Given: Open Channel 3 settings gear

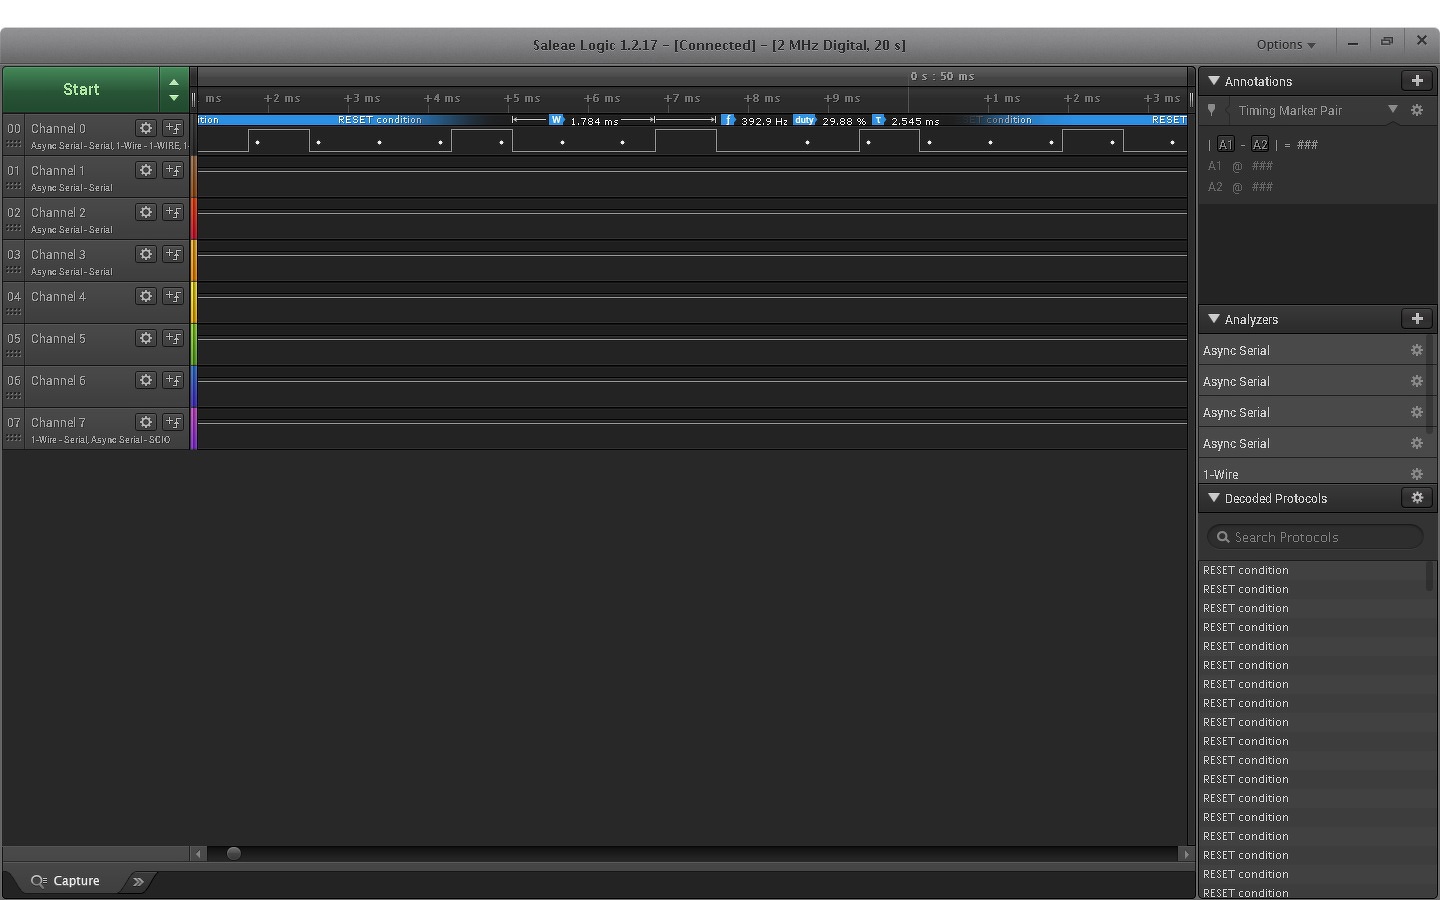Looking at the screenshot, I should 146,254.
